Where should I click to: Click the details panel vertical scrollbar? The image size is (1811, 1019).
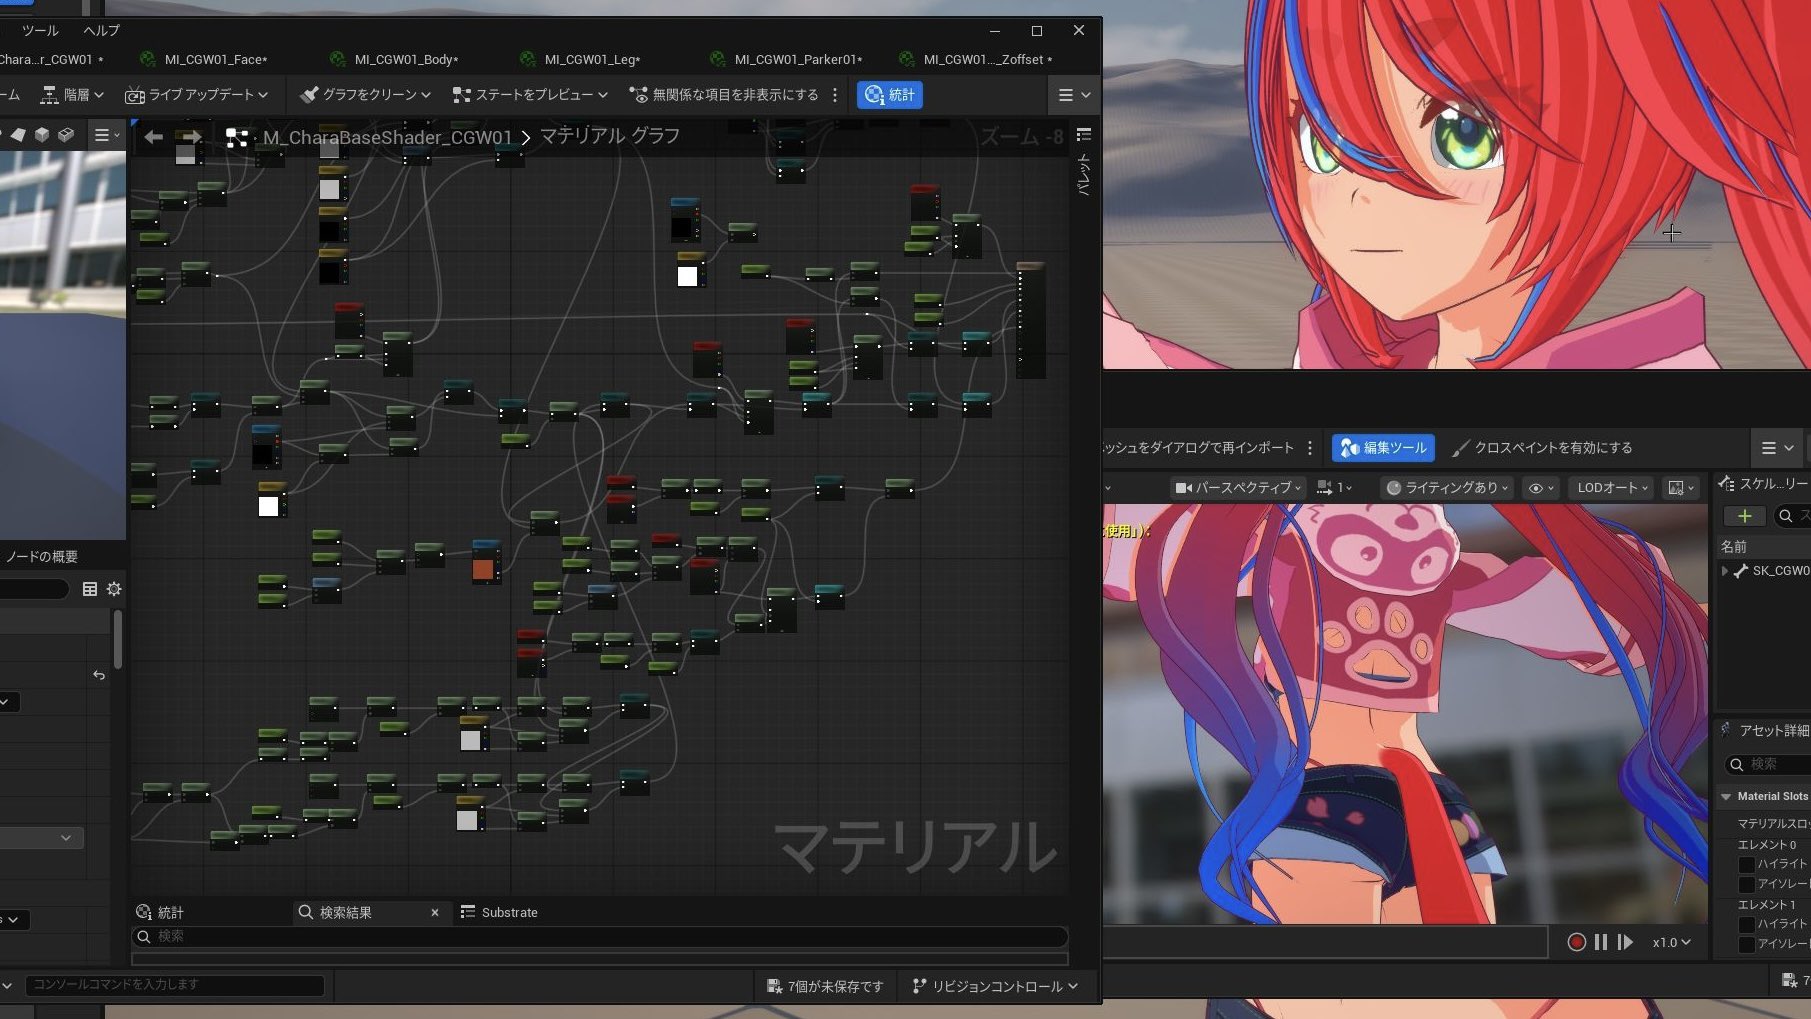(x=118, y=640)
